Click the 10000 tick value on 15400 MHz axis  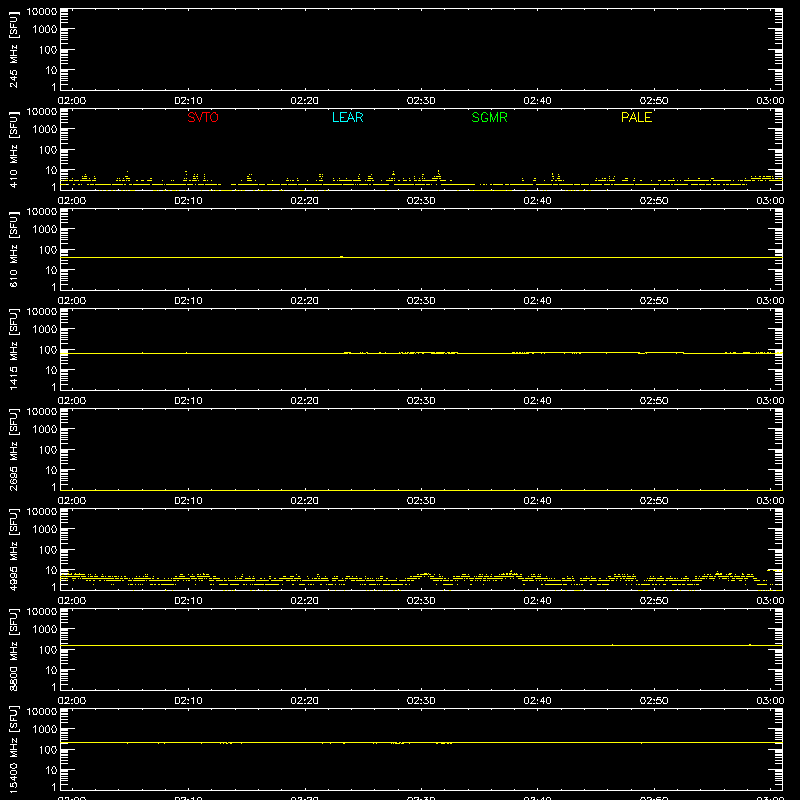[x=42, y=712]
